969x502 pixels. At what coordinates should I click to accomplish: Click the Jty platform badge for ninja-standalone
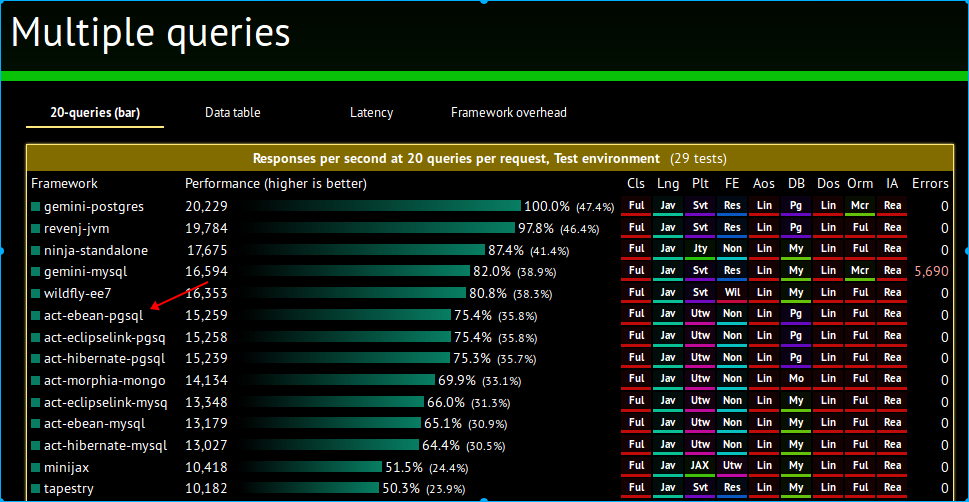coord(700,249)
